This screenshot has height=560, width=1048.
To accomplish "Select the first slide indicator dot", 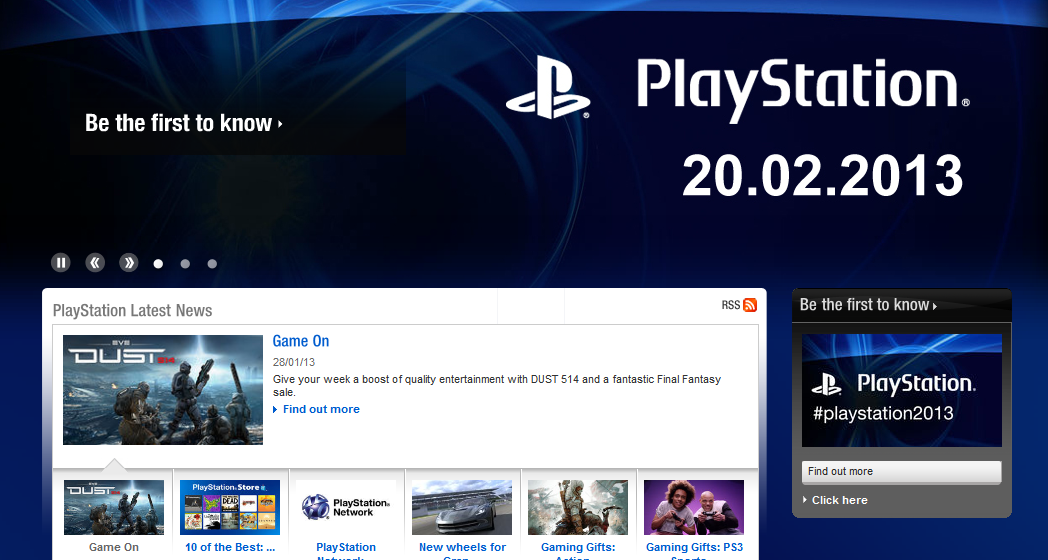I will click(x=158, y=264).
